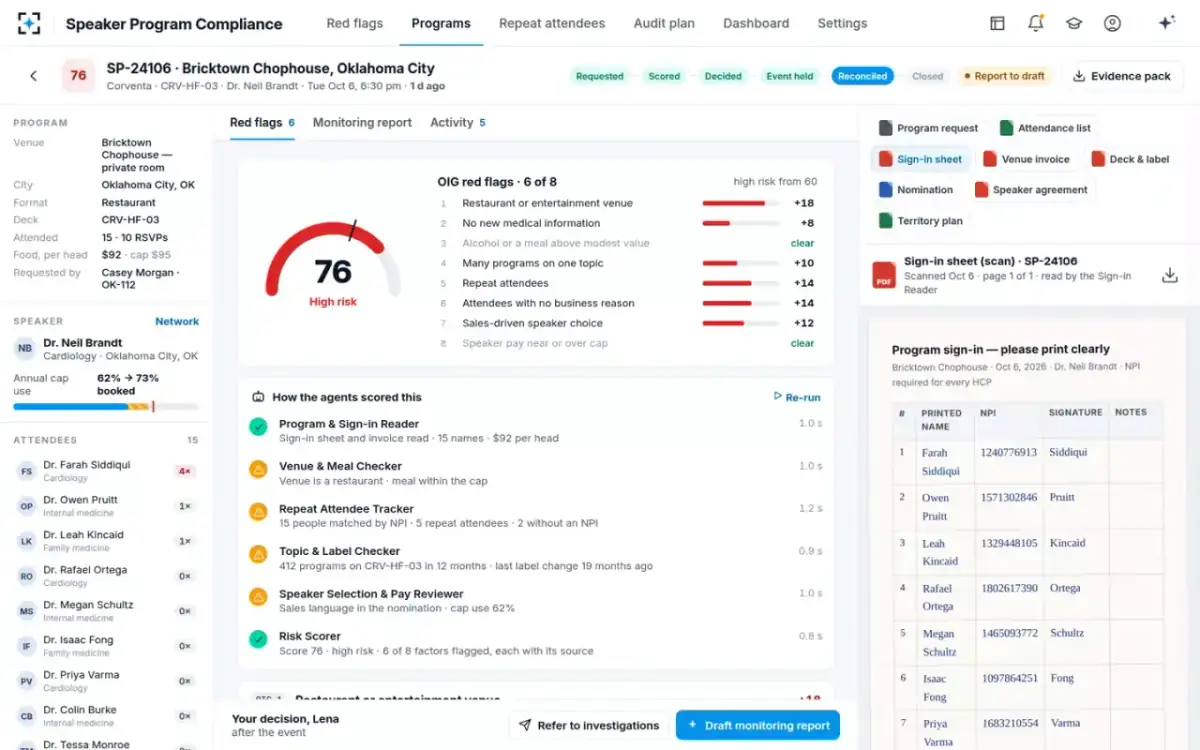
Task: Click the high risk score gauge
Action: pos(333,262)
